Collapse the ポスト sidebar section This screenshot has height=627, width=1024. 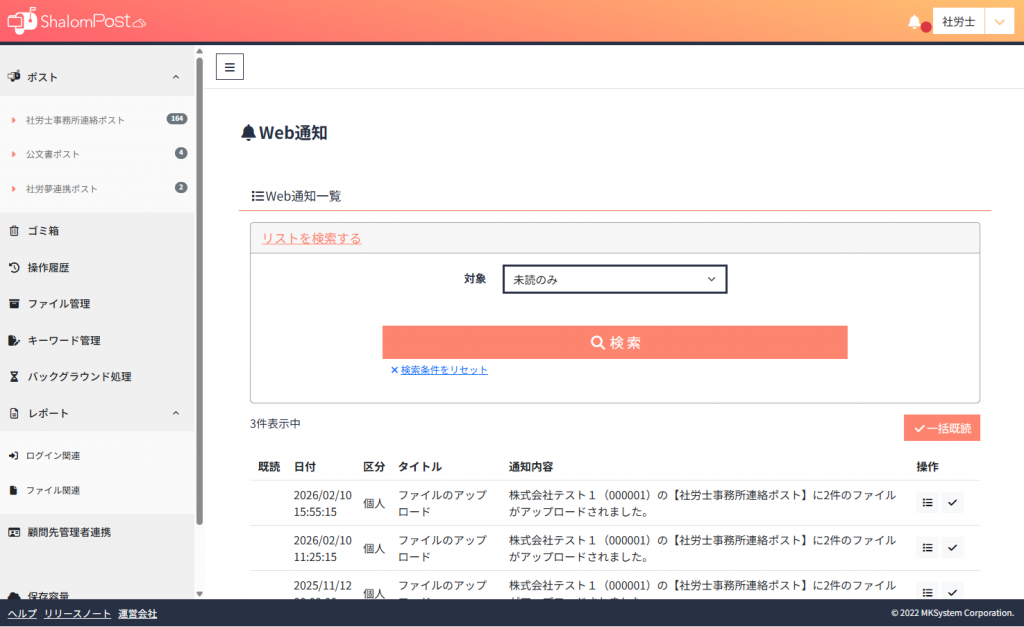pyautogui.click(x=176, y=77)
